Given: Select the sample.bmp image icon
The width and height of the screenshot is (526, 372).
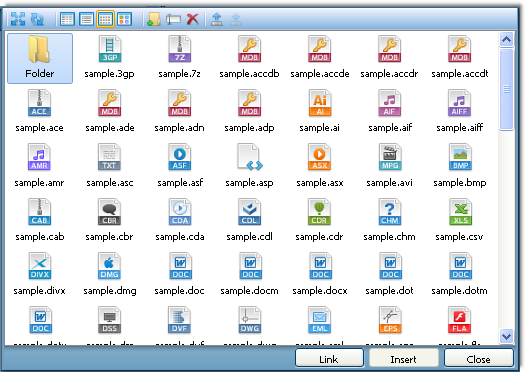Looking at the screenshot, I should 460,157.
